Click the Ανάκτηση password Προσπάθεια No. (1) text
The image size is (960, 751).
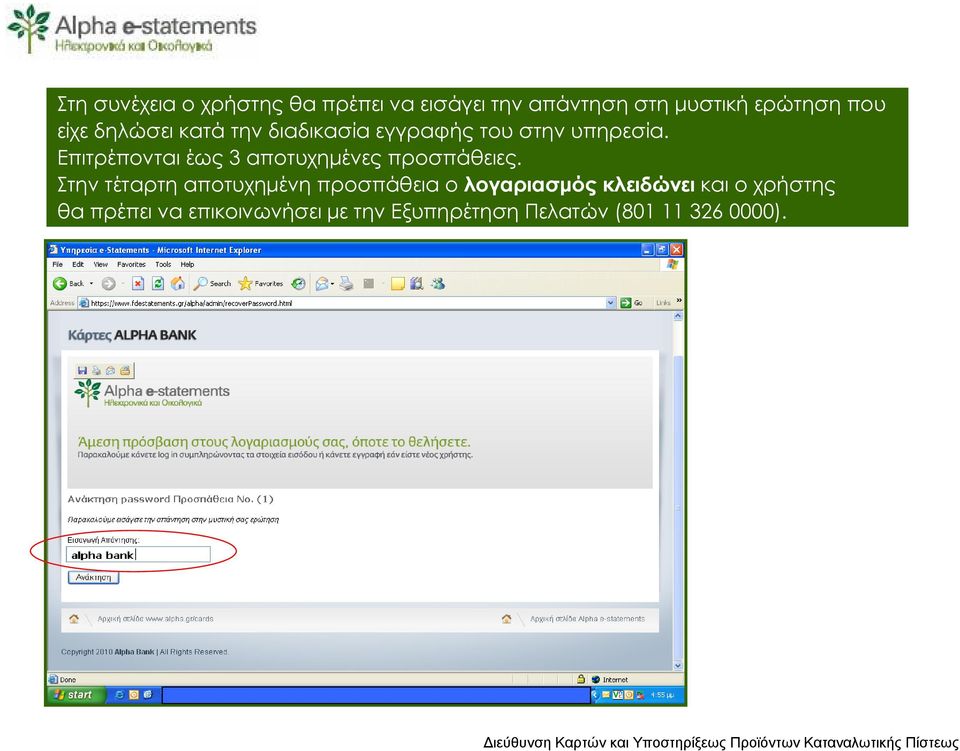[171, 499]
